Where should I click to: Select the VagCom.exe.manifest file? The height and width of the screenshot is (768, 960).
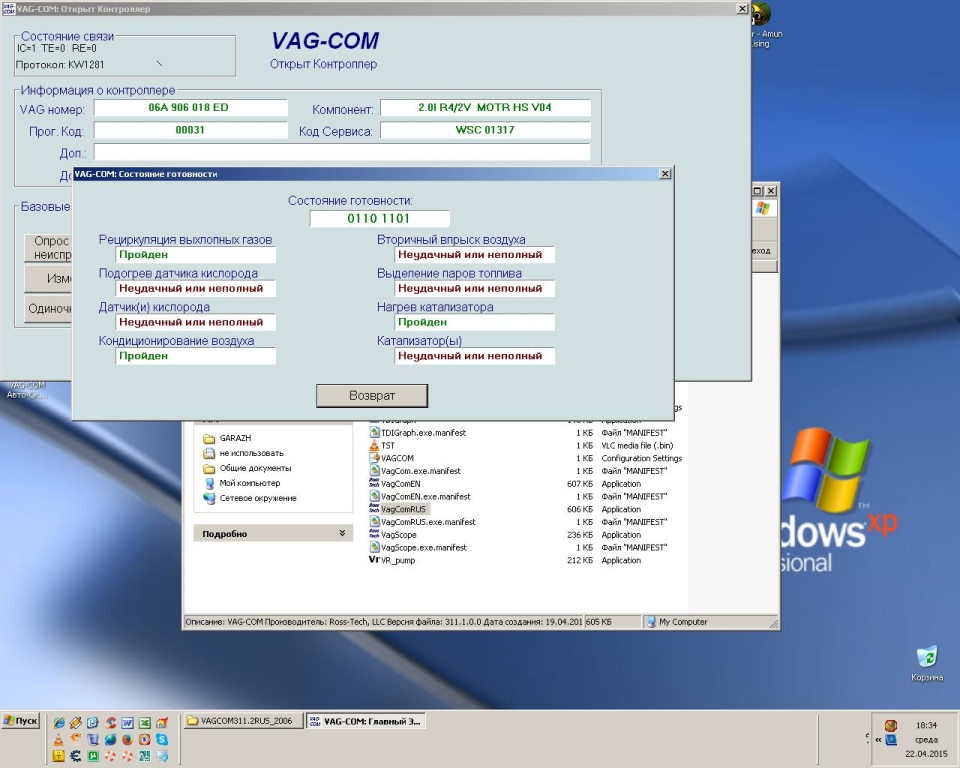click(x=415, y=471)
